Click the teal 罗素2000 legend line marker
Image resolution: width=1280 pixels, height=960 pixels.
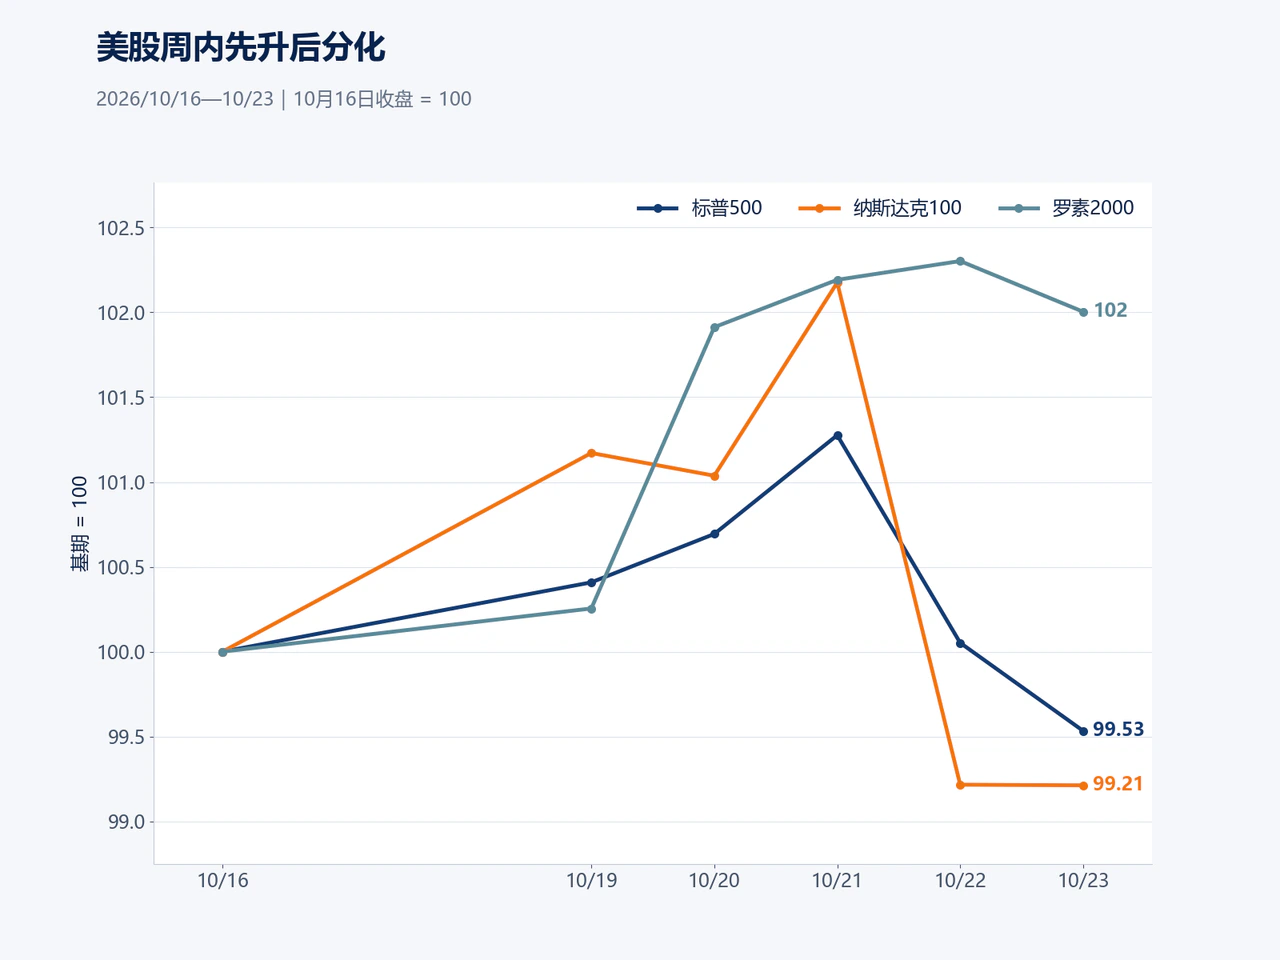[1019, 208]
